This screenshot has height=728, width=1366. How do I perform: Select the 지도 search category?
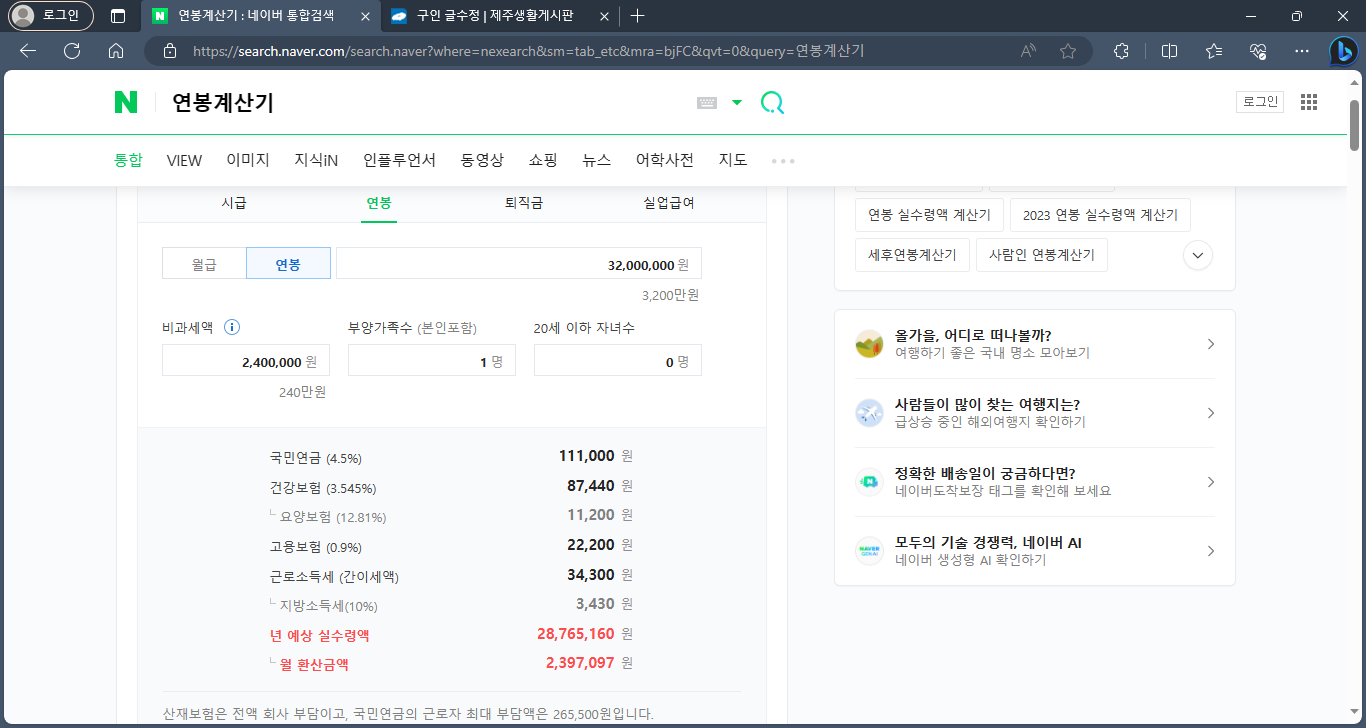[x=733, y=160]
